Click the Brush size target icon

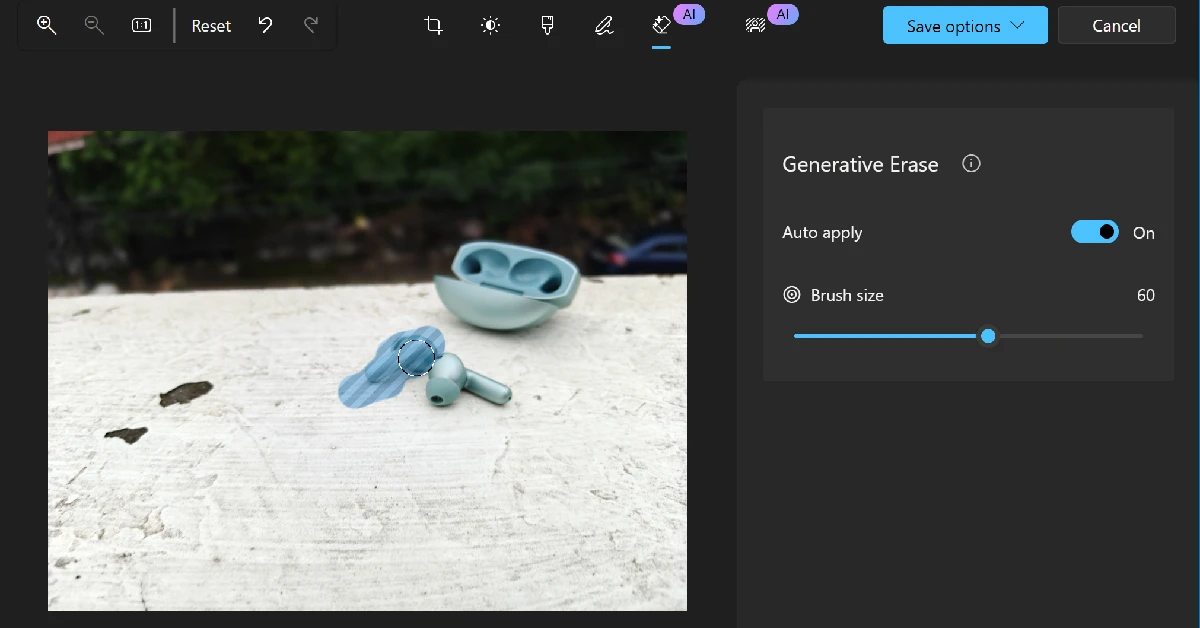tap(792, 295)
